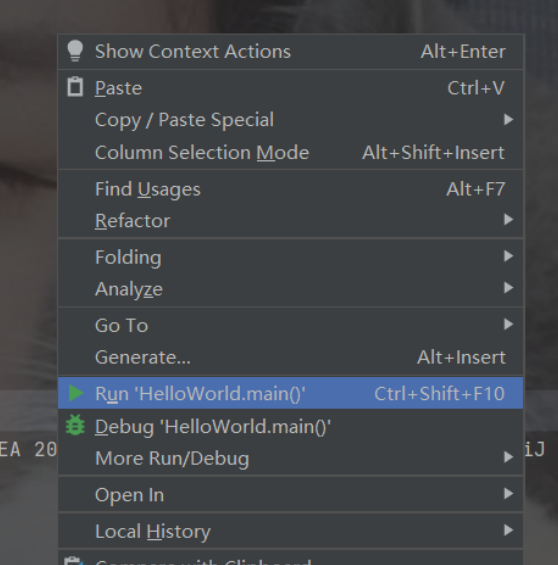
Task: Expand the Refactor submenu arrow
Action: tap(508, 219)
